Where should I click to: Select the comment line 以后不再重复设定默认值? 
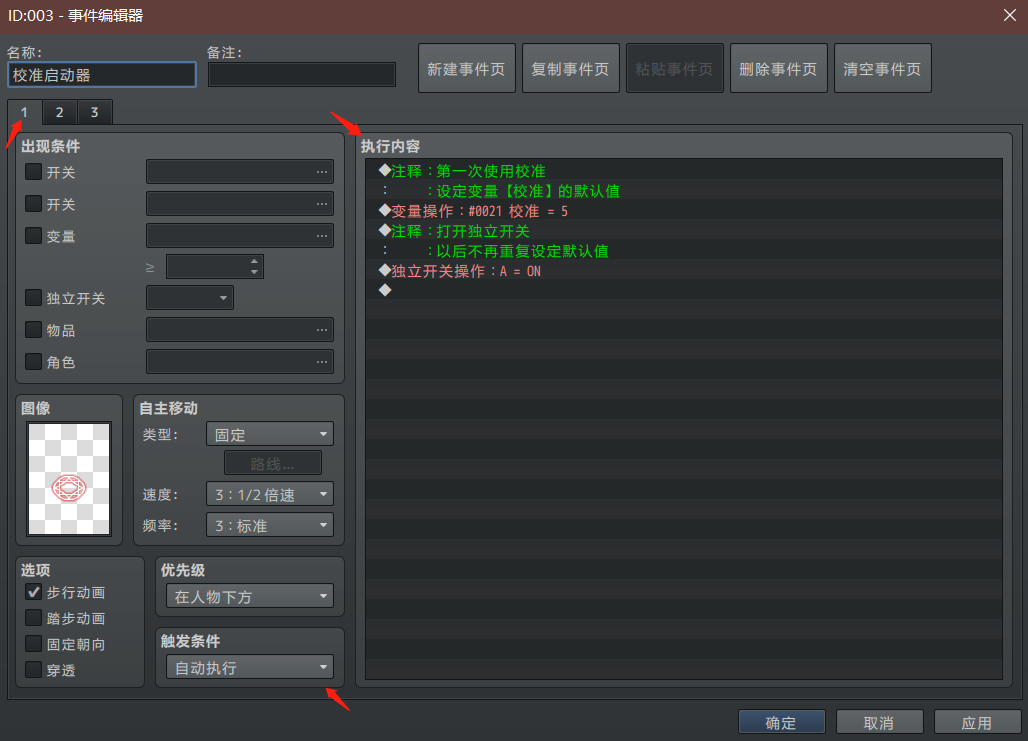684,251
